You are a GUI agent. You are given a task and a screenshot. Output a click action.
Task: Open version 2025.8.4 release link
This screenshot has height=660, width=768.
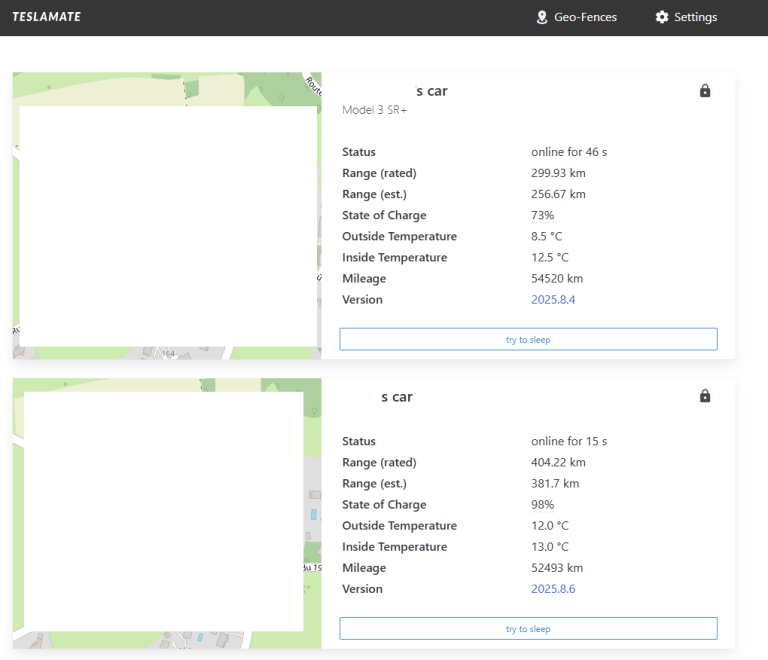[x=553, y=300]
